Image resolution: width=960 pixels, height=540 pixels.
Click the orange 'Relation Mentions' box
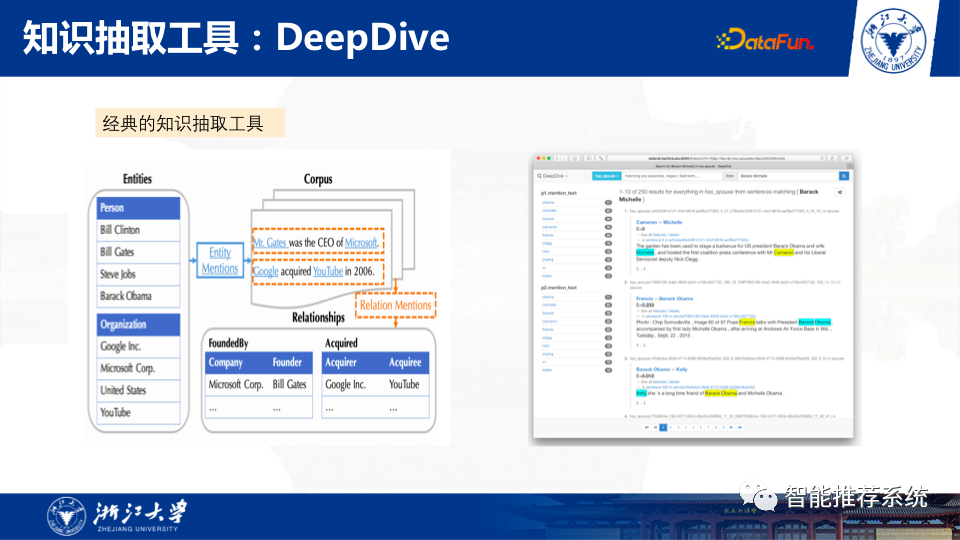[396, 305]
